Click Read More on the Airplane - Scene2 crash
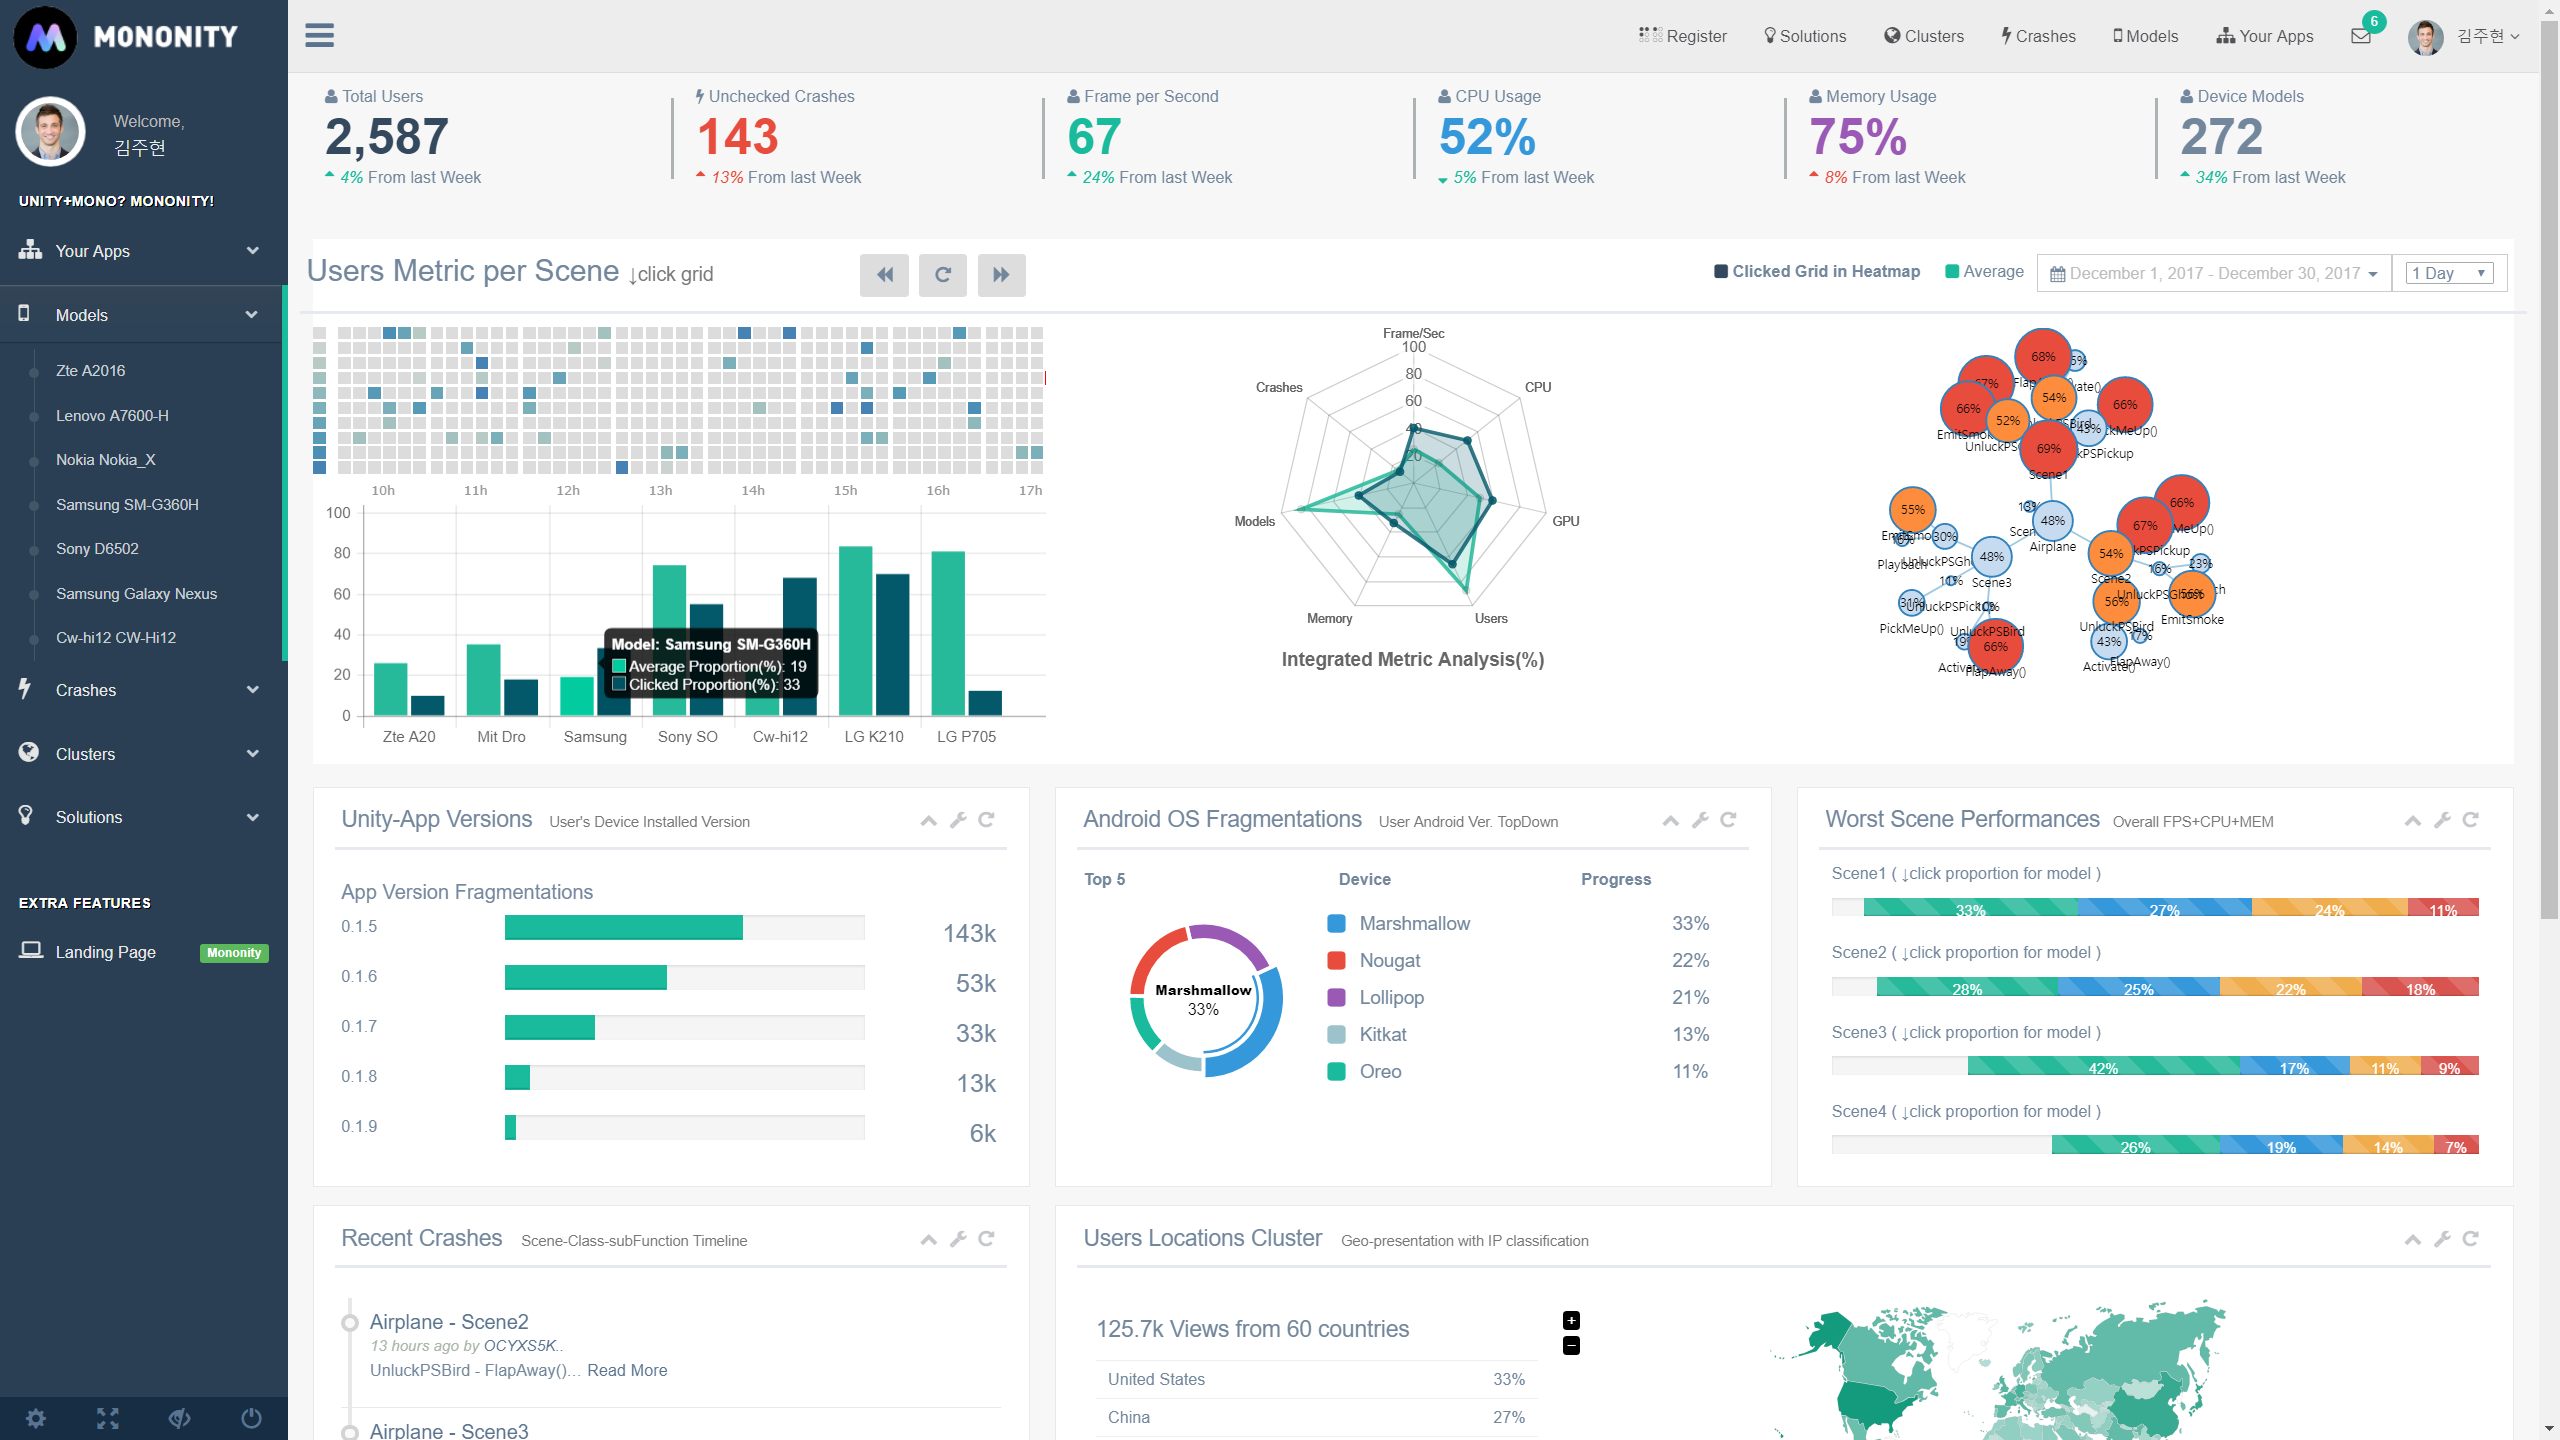 click(x=627, y=1371)
